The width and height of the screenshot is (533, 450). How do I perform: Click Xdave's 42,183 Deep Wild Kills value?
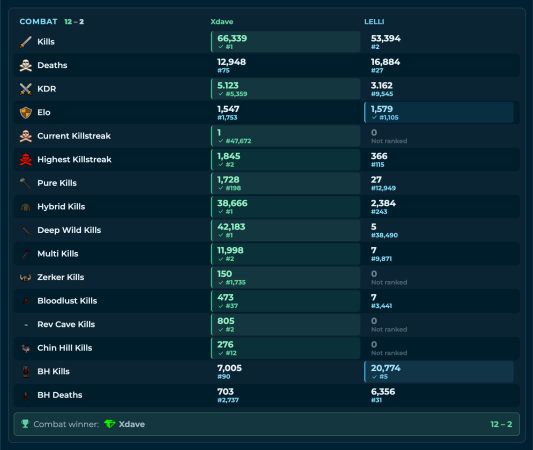(231, 227)
